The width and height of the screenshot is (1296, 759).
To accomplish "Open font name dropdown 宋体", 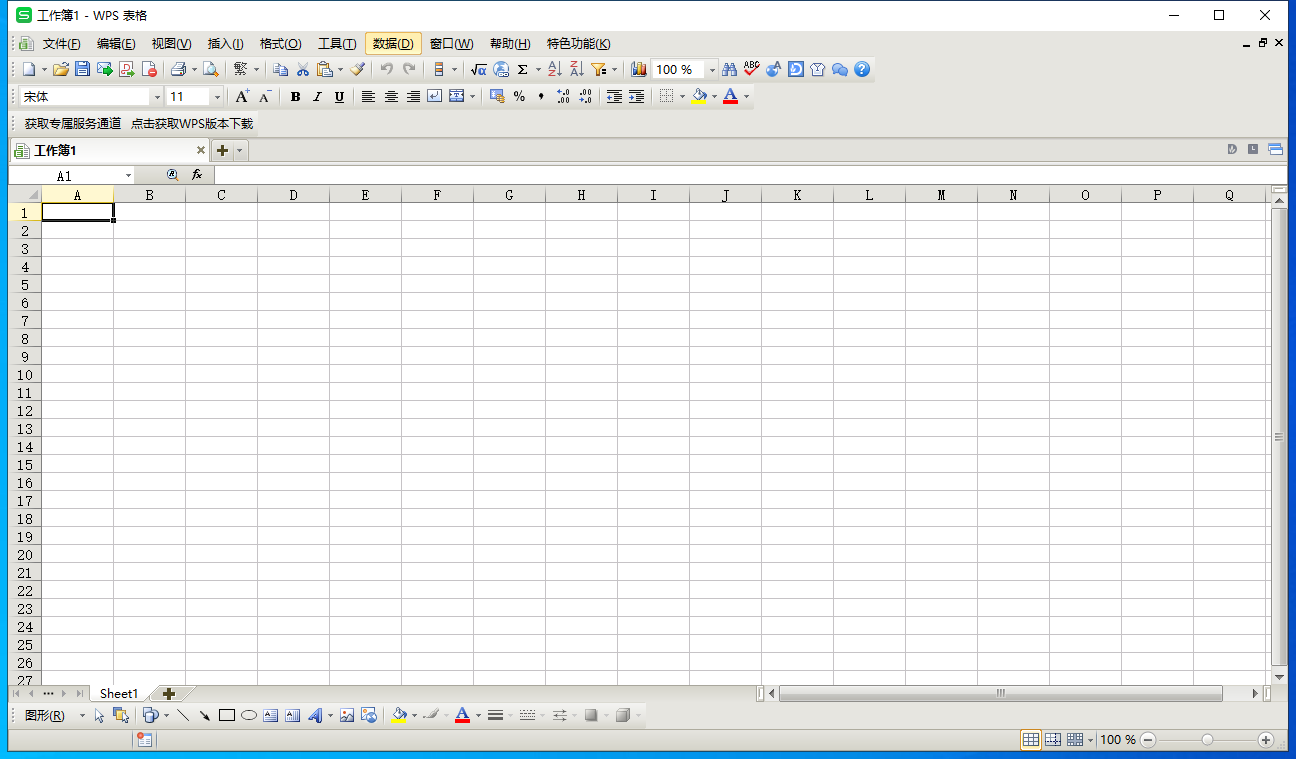I will (x=157, y=97).
